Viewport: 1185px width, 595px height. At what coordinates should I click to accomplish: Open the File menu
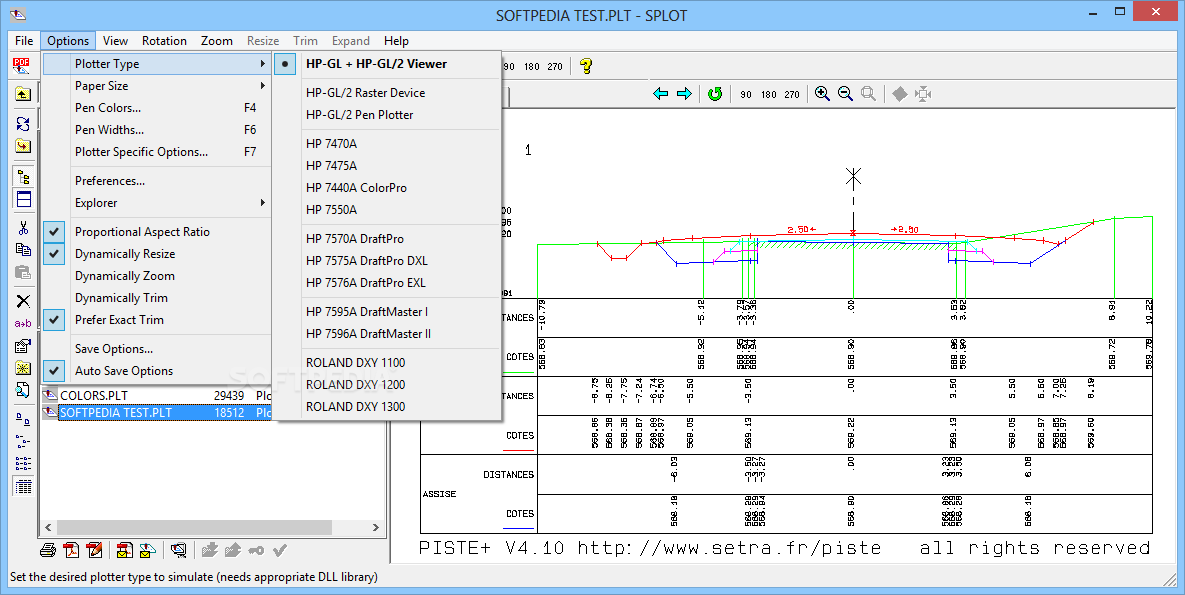coord(24,41)
